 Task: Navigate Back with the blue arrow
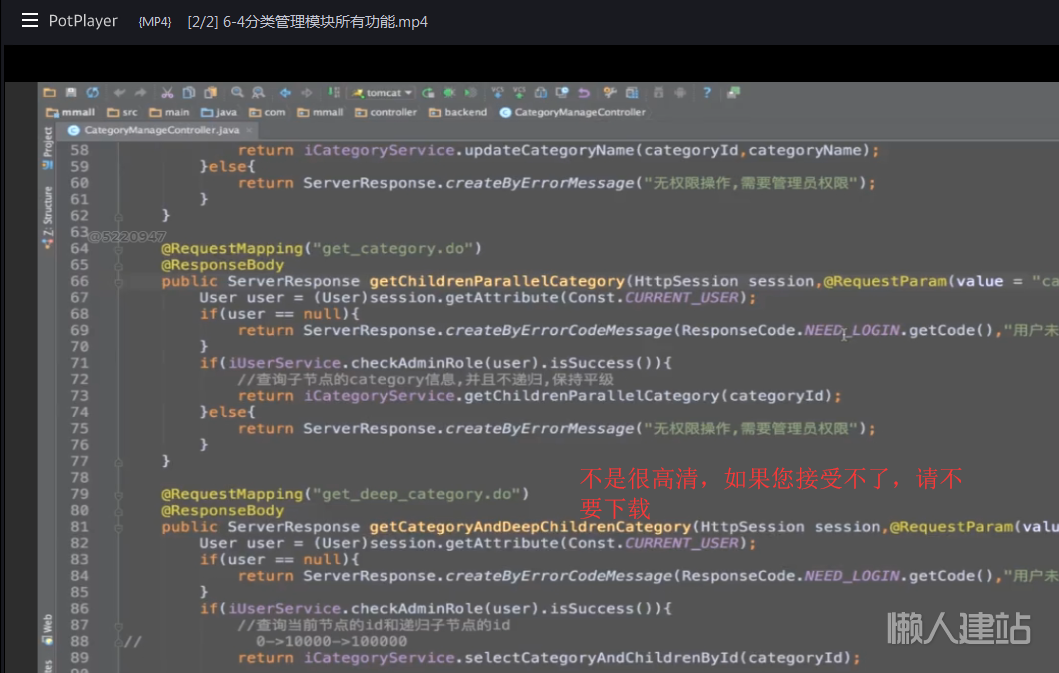coord(286,93)
